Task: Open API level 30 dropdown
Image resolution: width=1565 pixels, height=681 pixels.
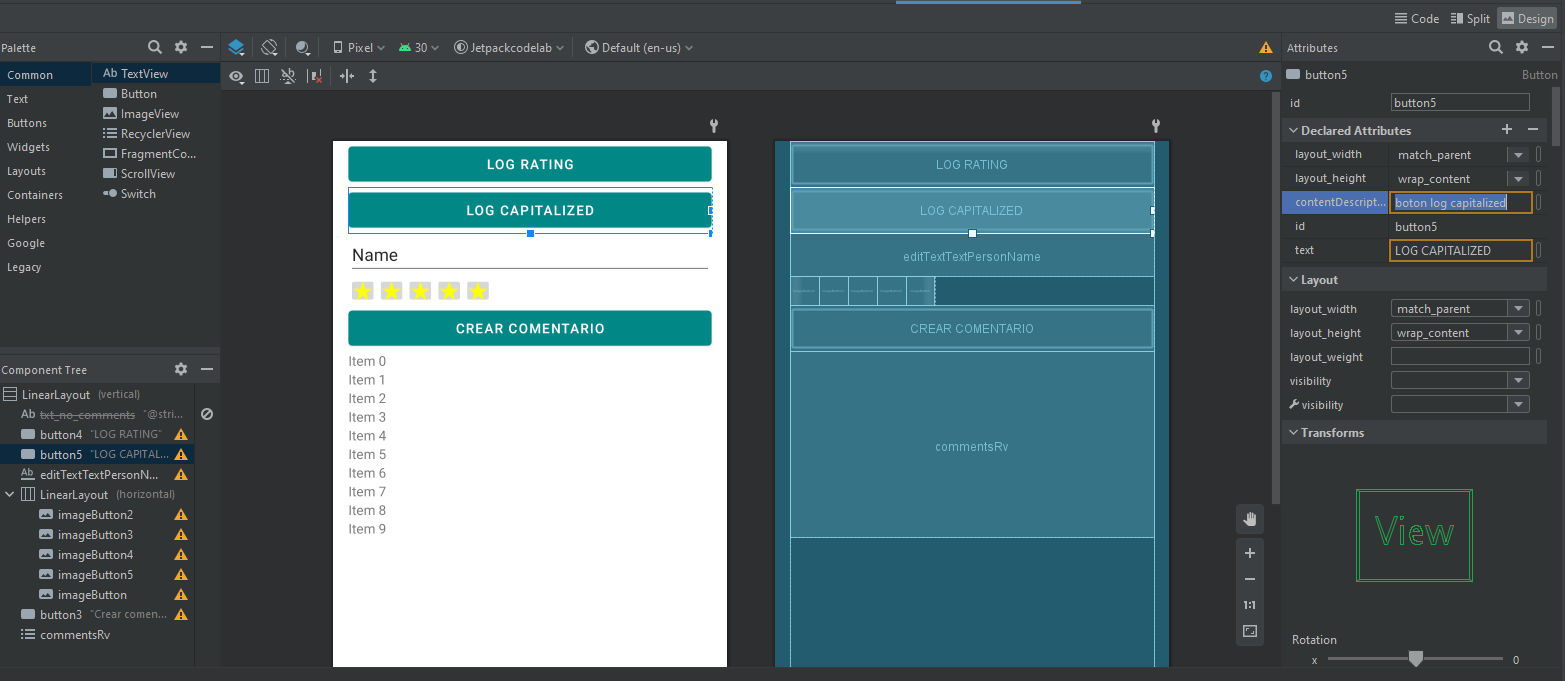Action: (419, 47)
